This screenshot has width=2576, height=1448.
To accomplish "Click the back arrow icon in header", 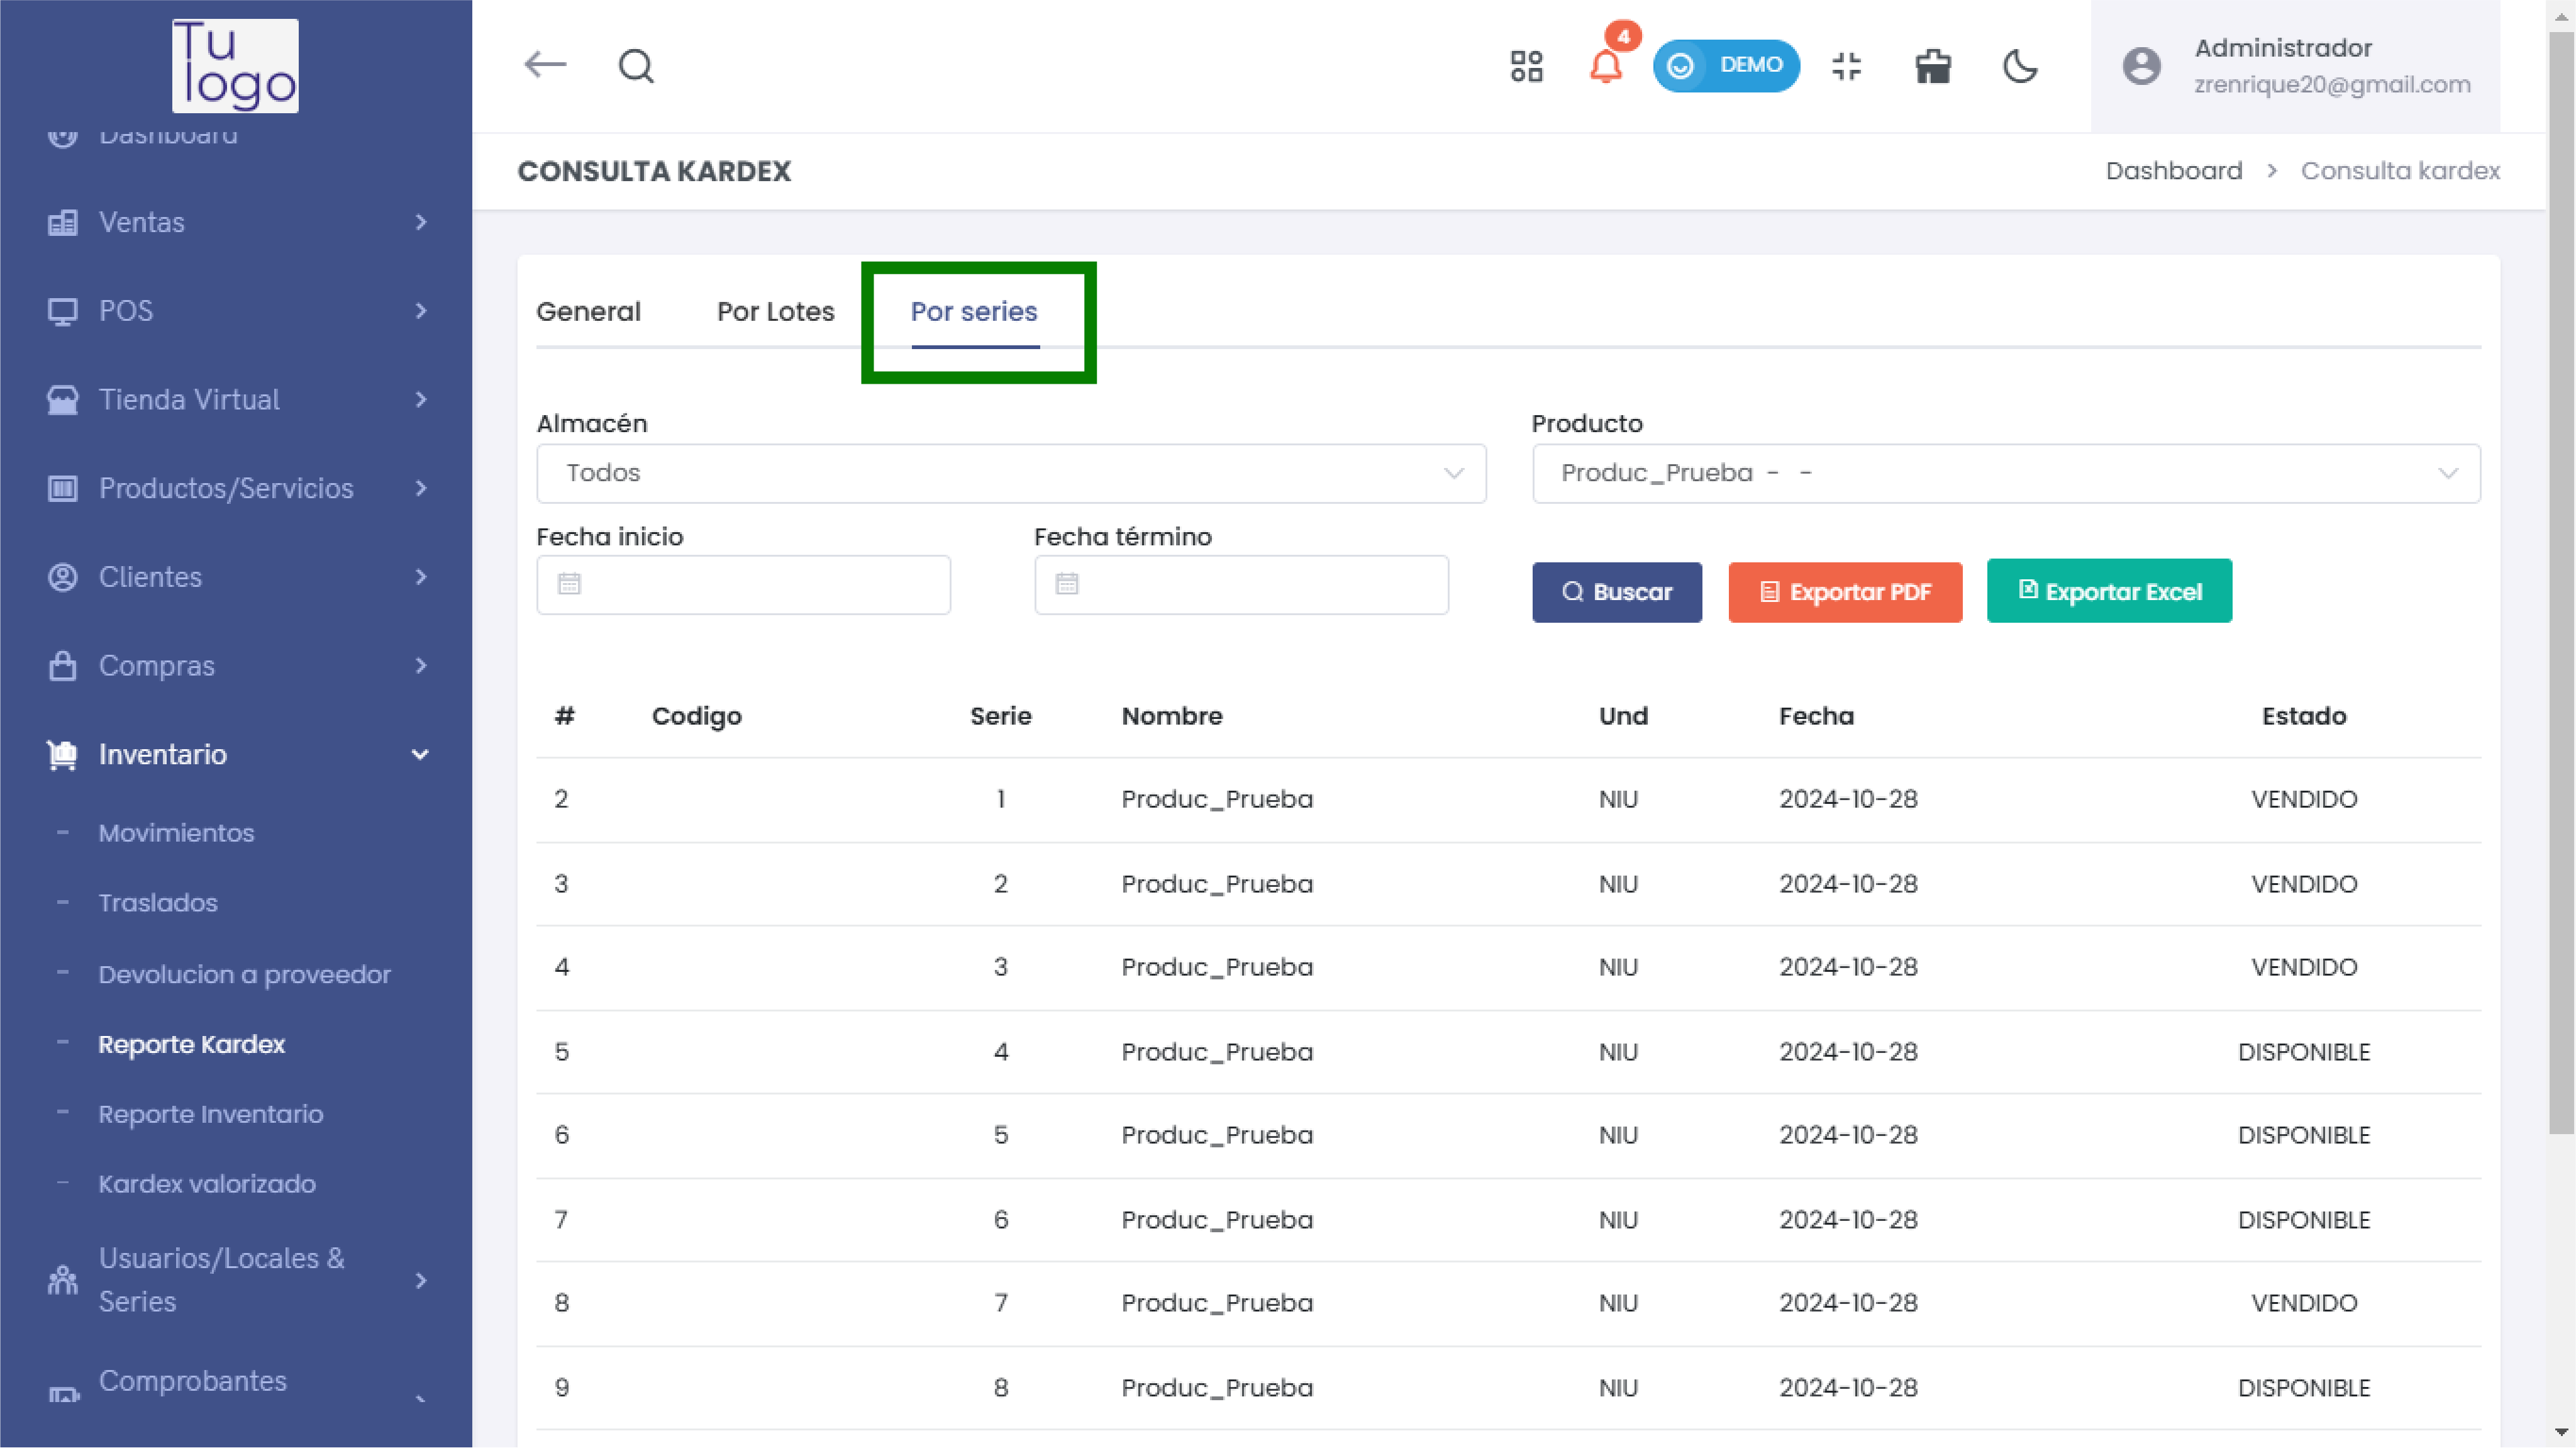I will tap(545, 65).
